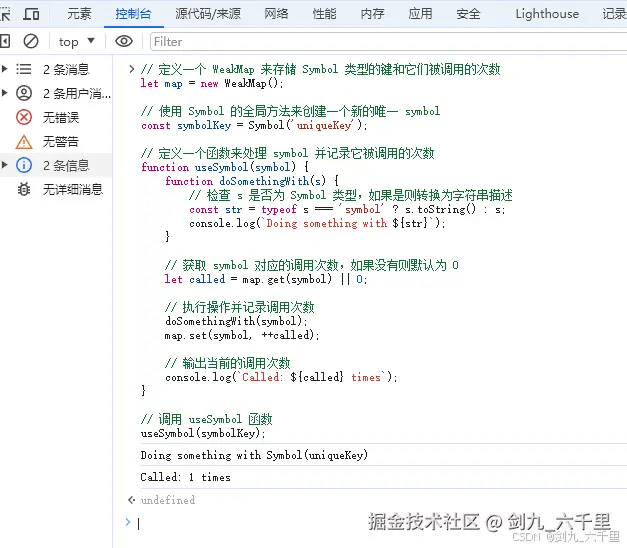Expand the 2 条信息 group arrow
This screenshot has width=627, height=548.
coord(4,165)
